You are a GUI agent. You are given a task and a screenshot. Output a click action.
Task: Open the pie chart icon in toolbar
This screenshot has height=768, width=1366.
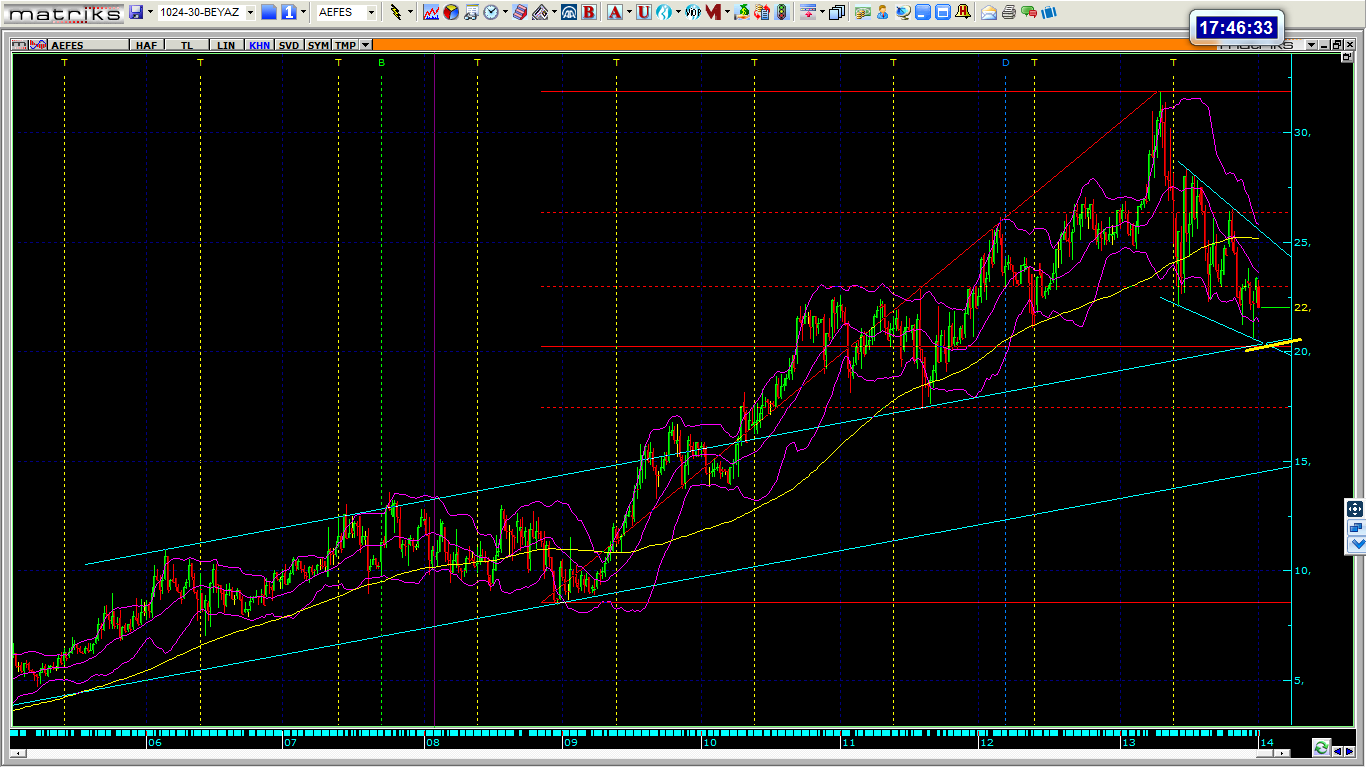451,12
